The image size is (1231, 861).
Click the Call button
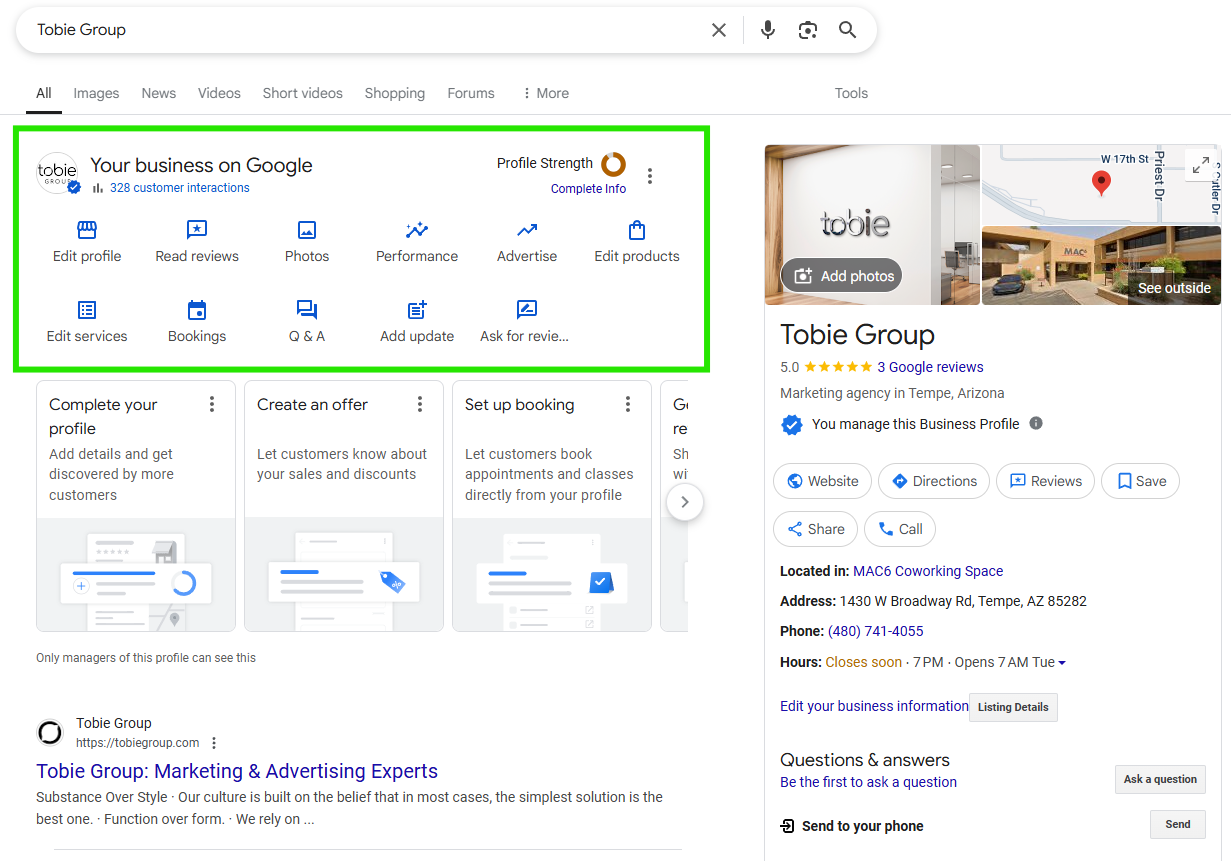[x=900, y=529]
